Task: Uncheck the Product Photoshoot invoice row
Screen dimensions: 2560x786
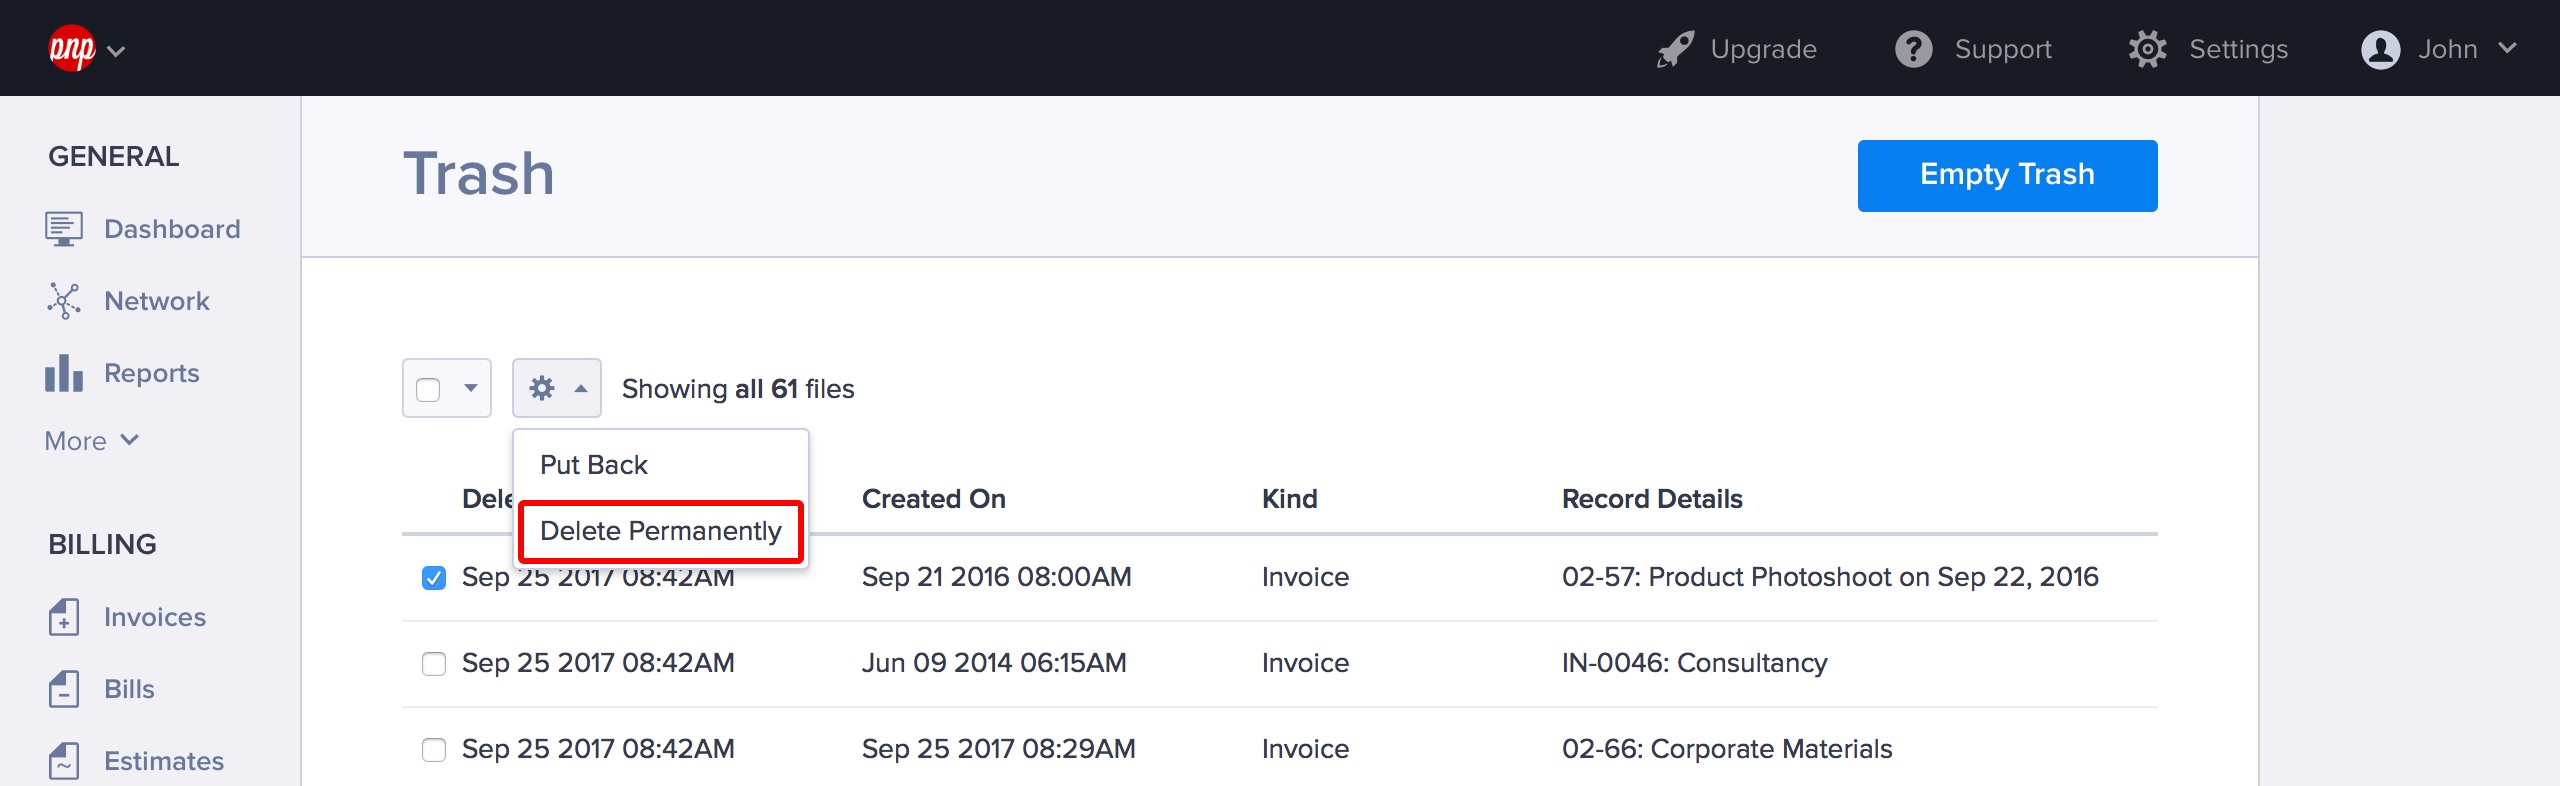Action: 434,578
